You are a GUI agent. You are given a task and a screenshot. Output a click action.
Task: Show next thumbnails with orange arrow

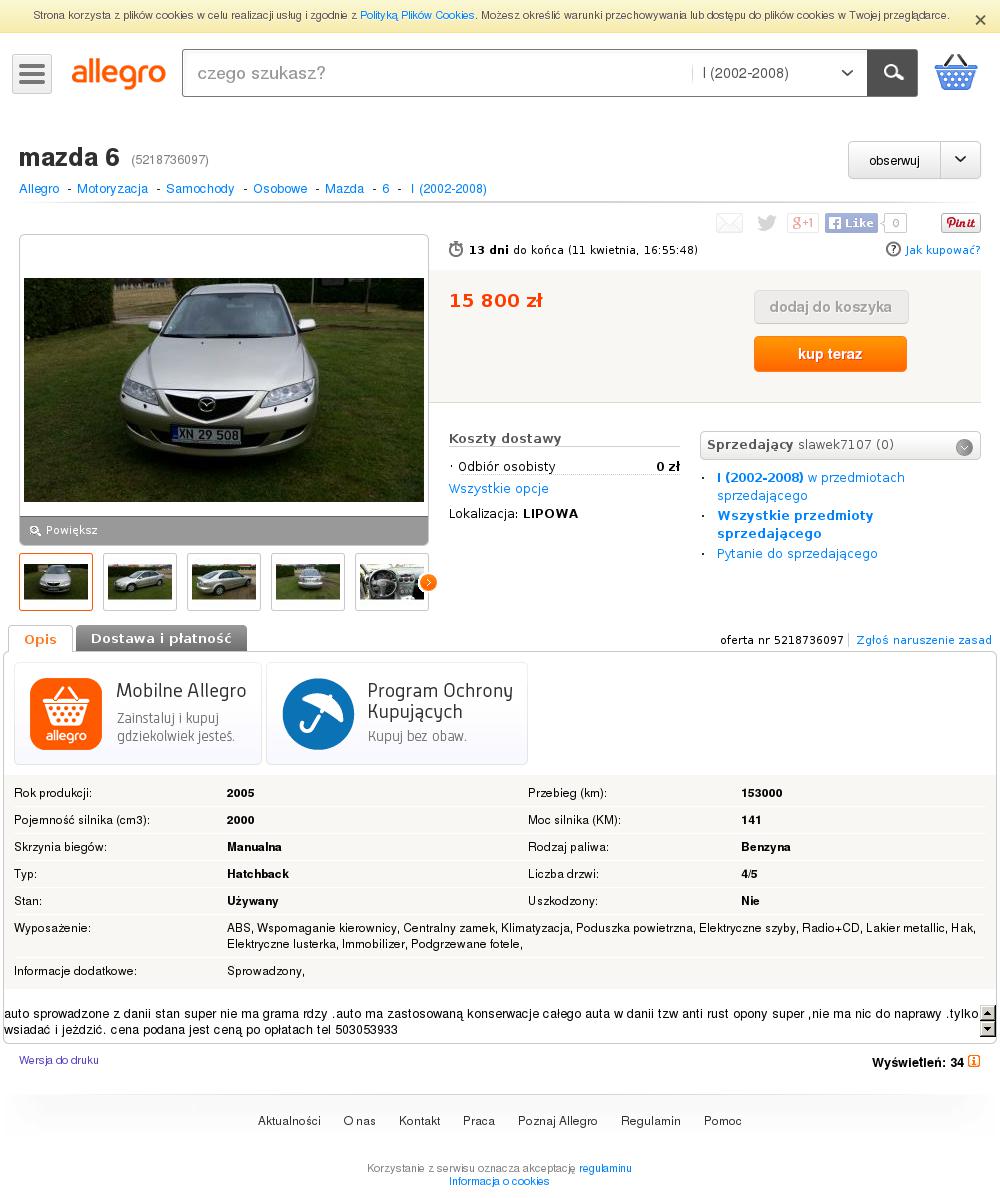429,582
